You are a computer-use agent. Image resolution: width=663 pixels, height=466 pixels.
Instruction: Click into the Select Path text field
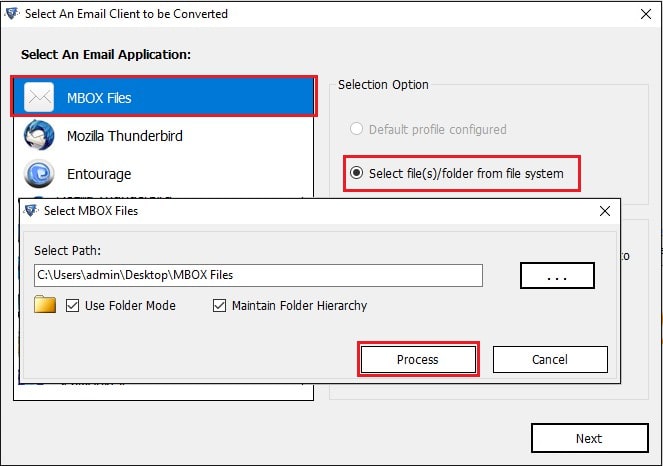258,275
